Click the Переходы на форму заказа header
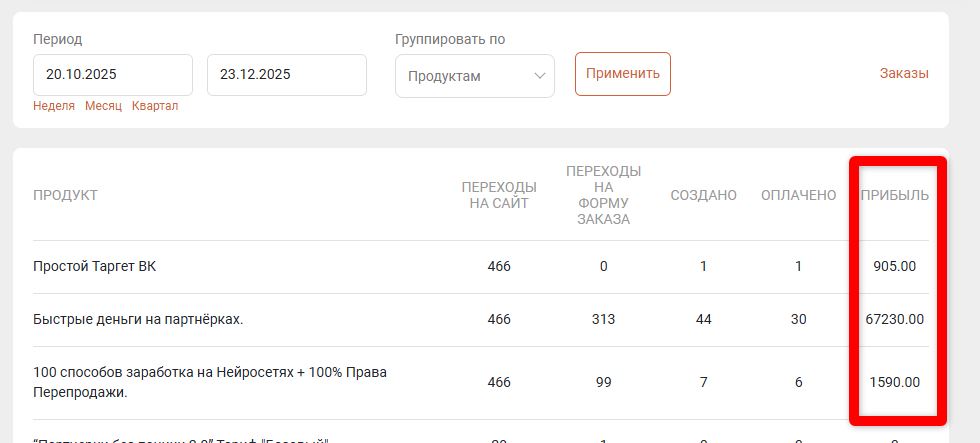The width and height of the screenshot is (980, 443). click(x=603, y=195)
